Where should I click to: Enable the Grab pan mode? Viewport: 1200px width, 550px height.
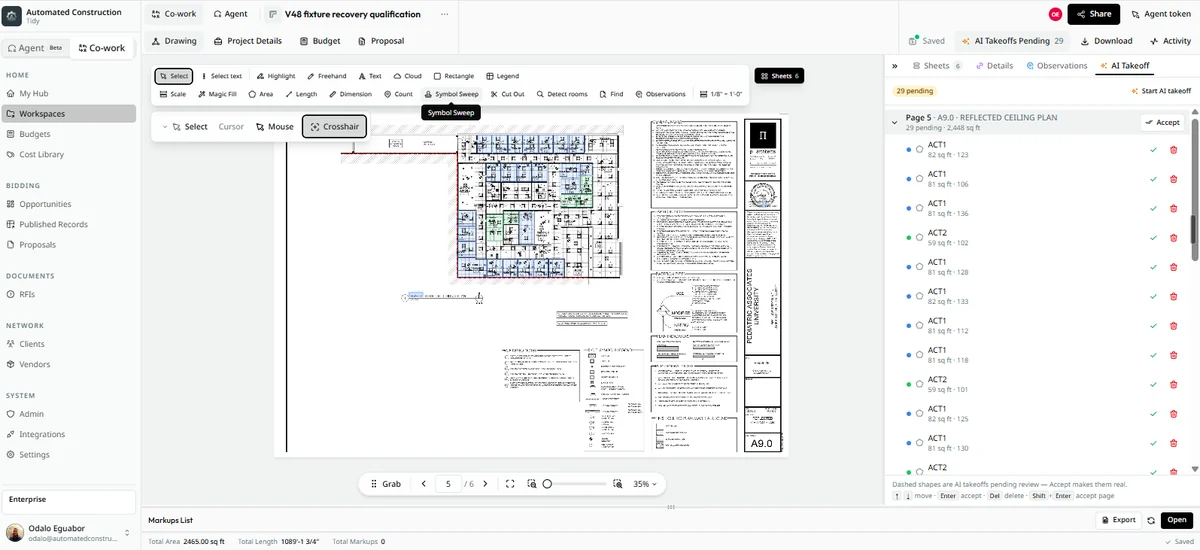pyautogui.click(x=385, y=484)
